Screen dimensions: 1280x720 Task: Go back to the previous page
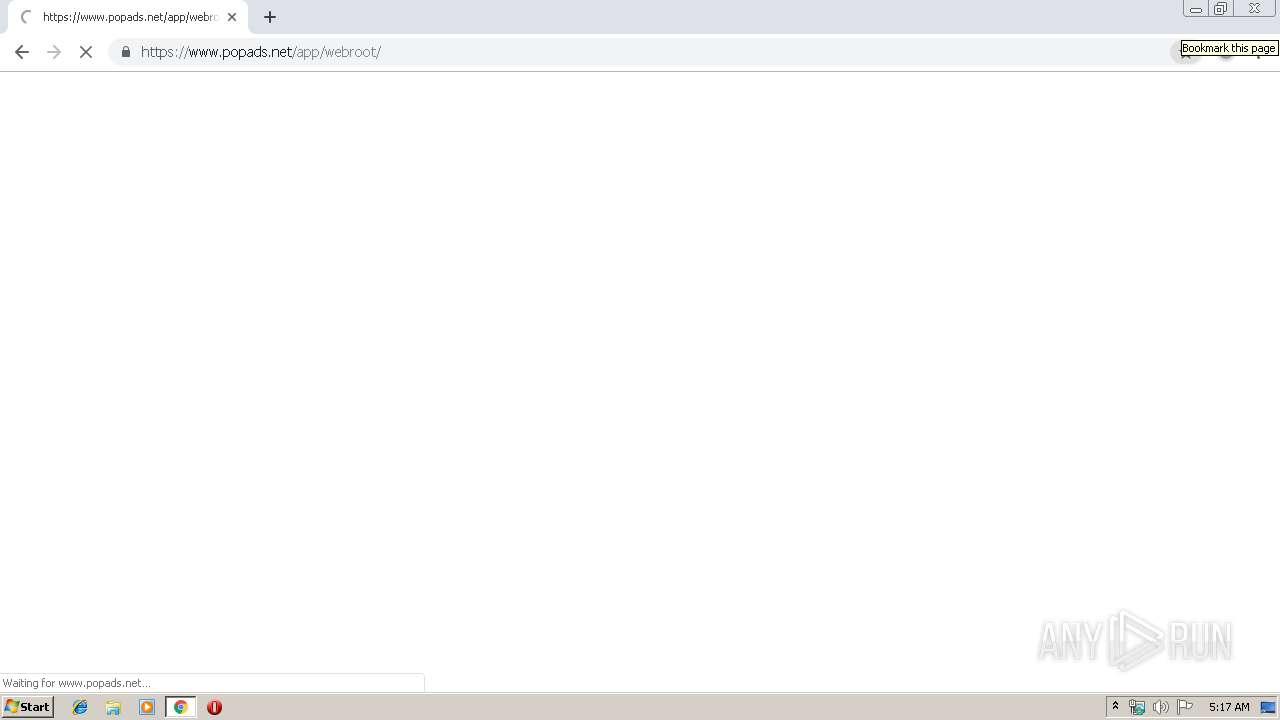[22, 52]
